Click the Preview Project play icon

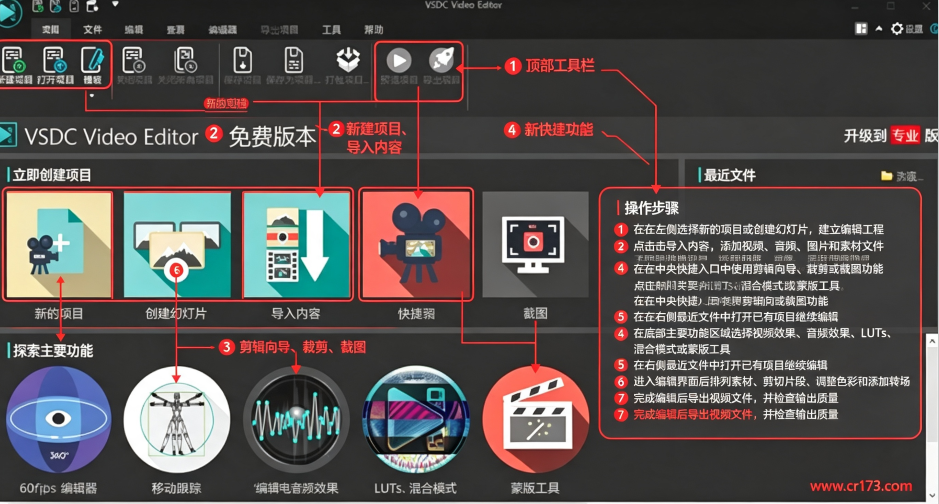[x=399, y=60]
